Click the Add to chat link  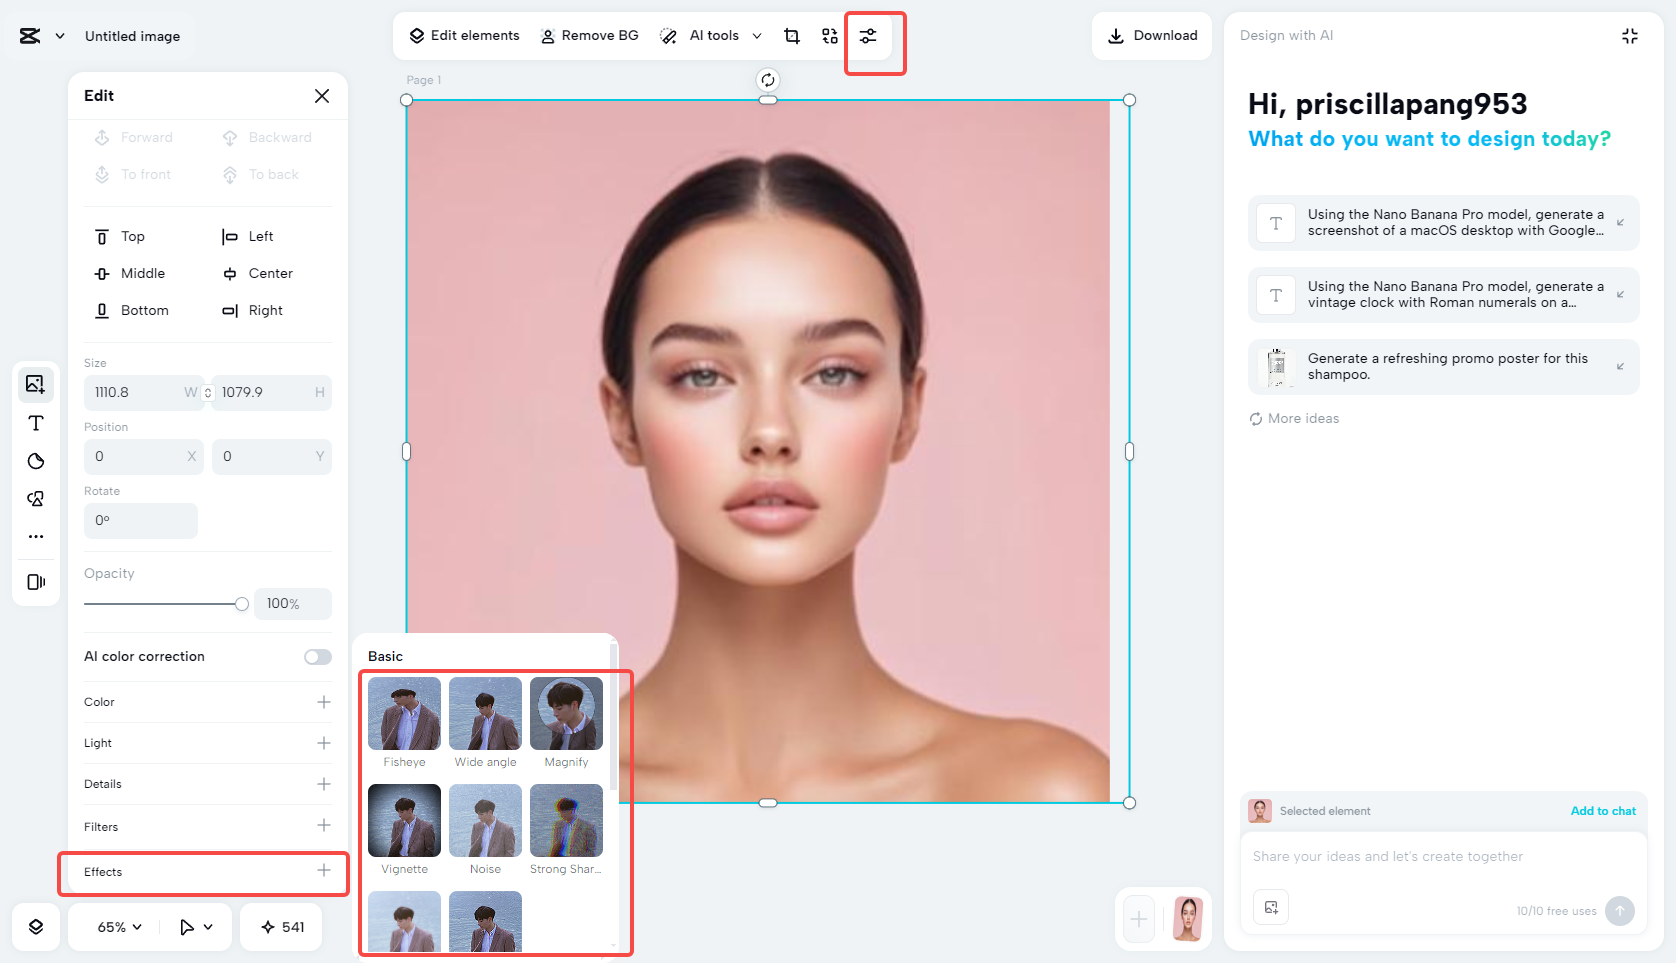(x=1603, y=811)
